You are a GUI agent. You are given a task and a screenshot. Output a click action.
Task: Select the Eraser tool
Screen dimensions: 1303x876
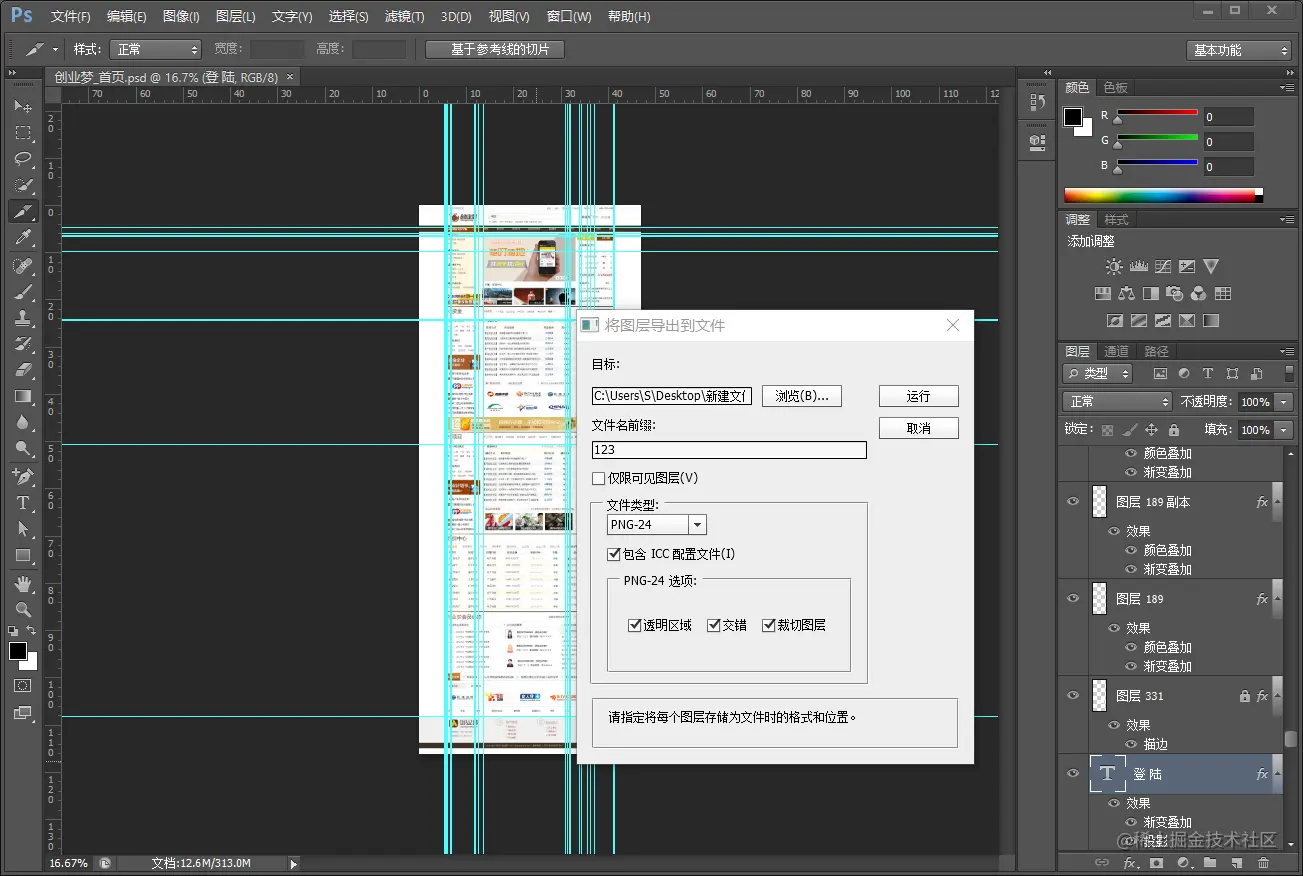click(23, 370)
